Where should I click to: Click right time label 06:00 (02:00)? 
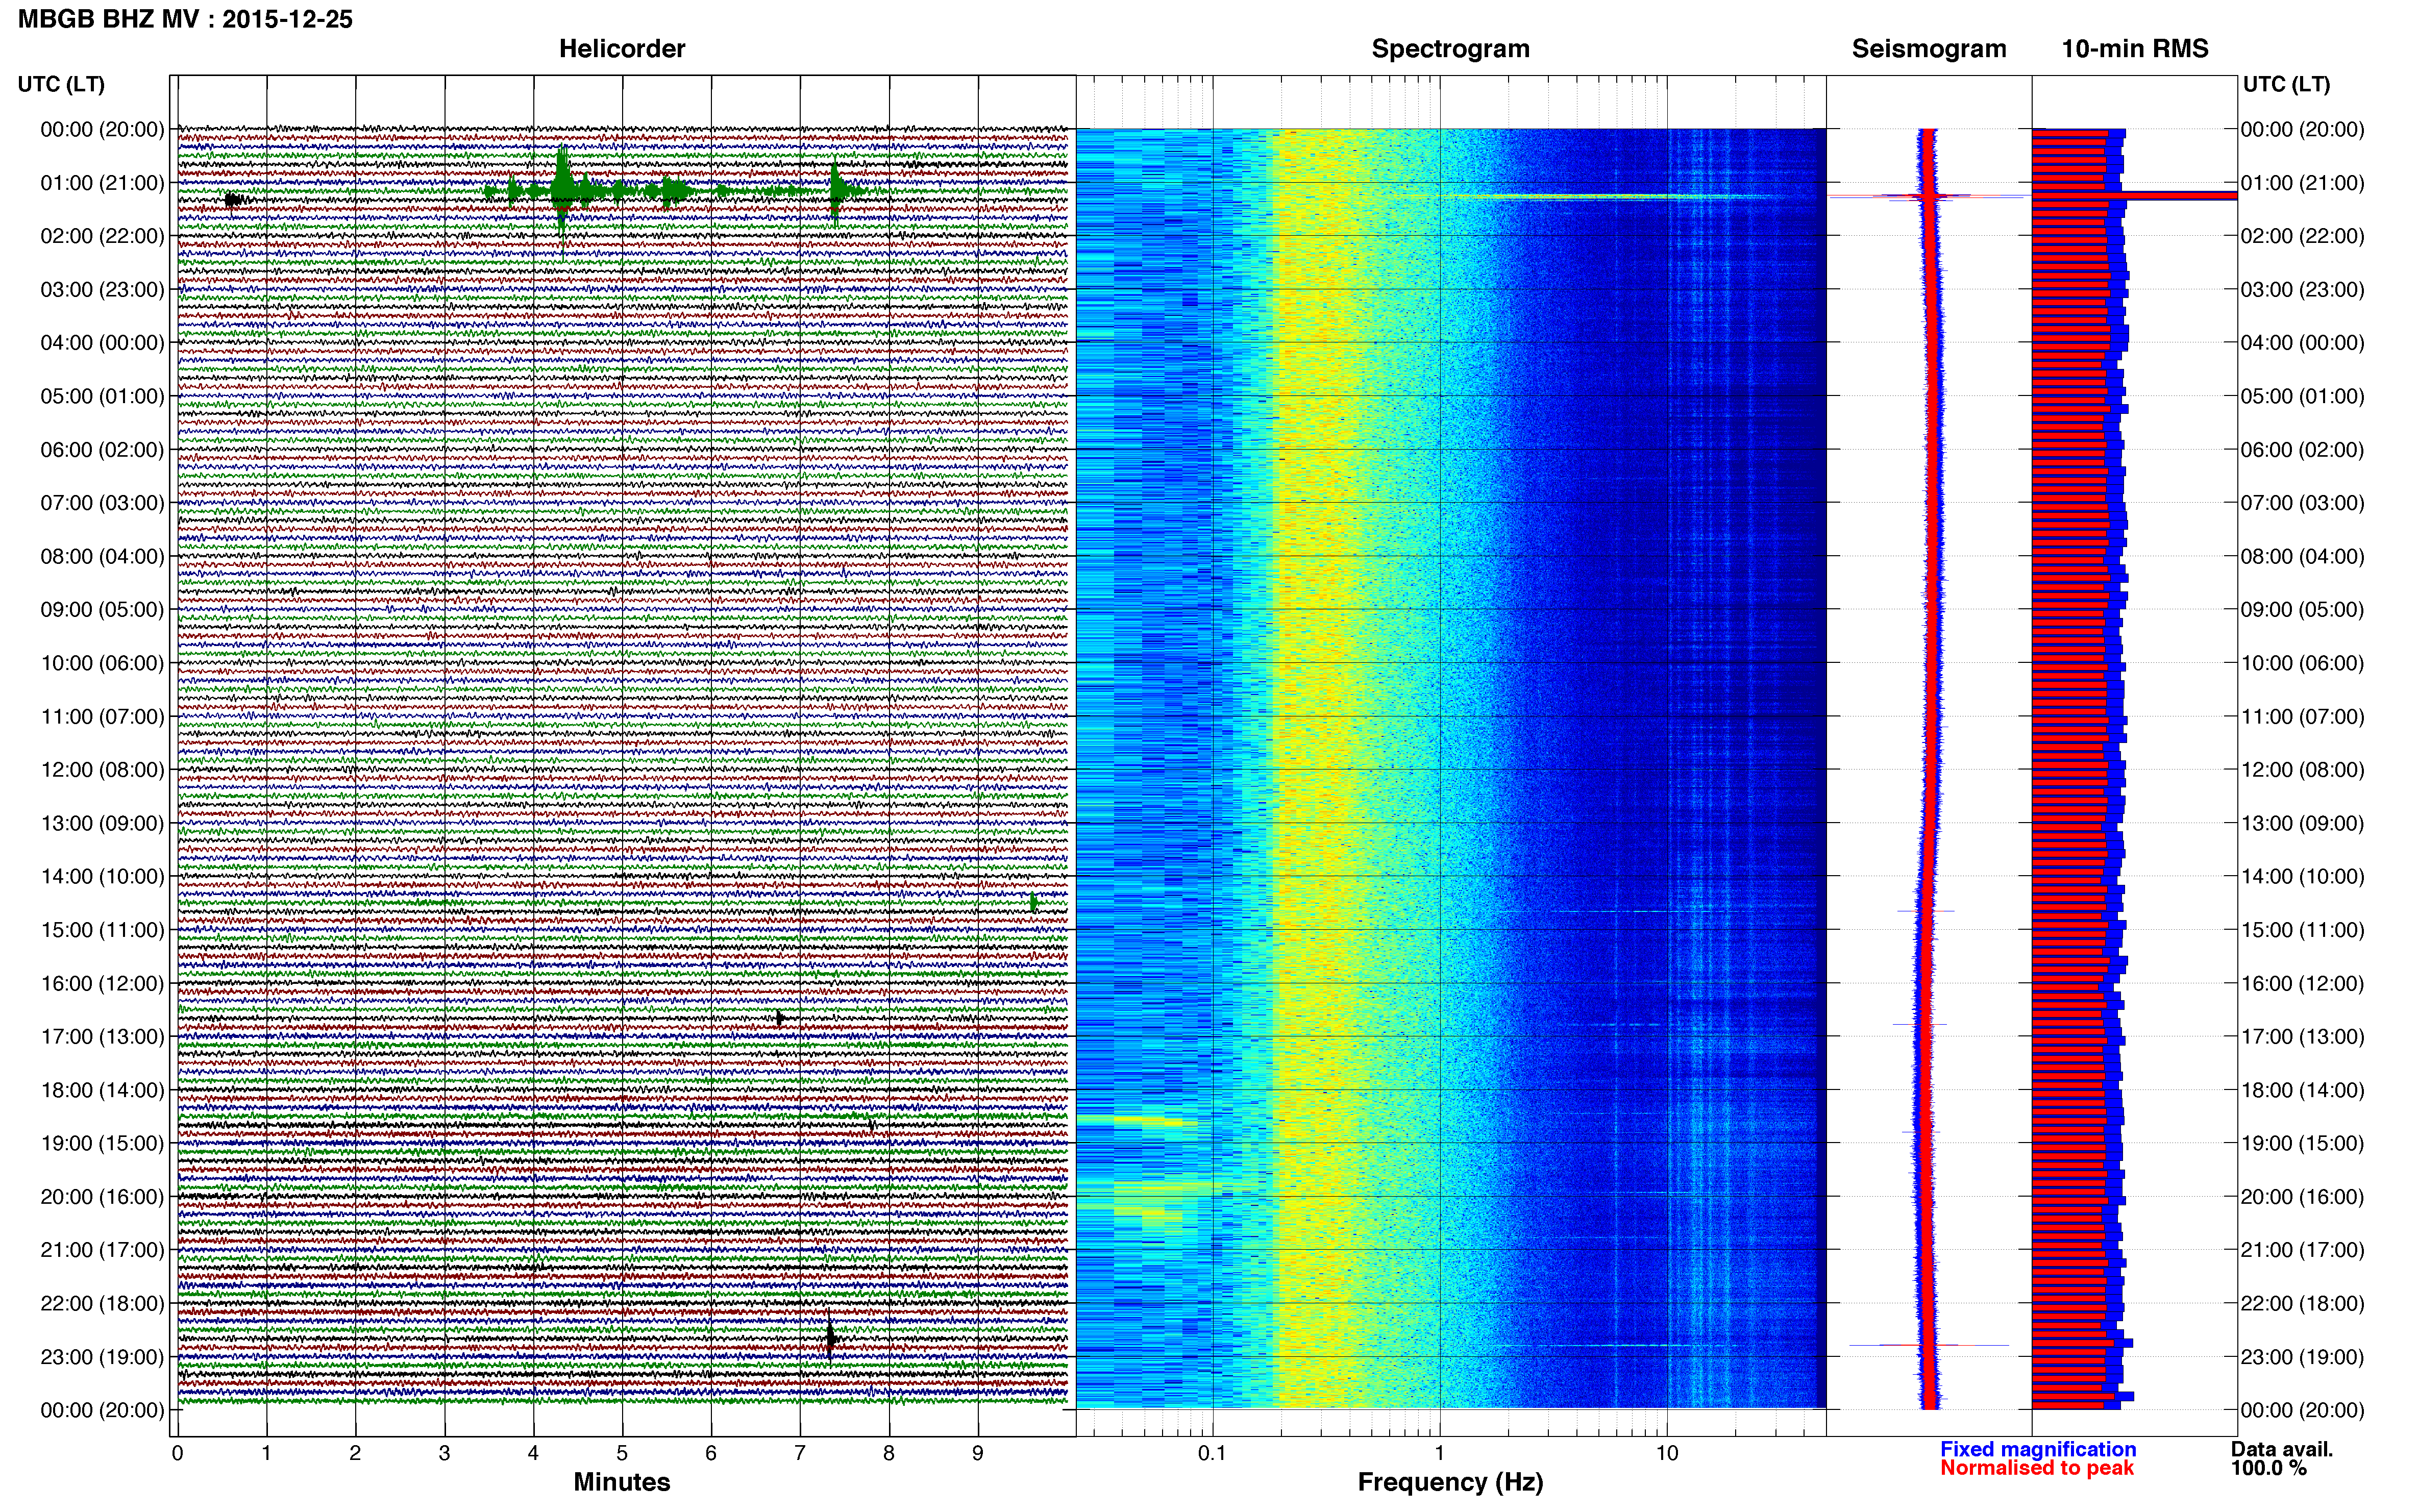pos(2302,450)
